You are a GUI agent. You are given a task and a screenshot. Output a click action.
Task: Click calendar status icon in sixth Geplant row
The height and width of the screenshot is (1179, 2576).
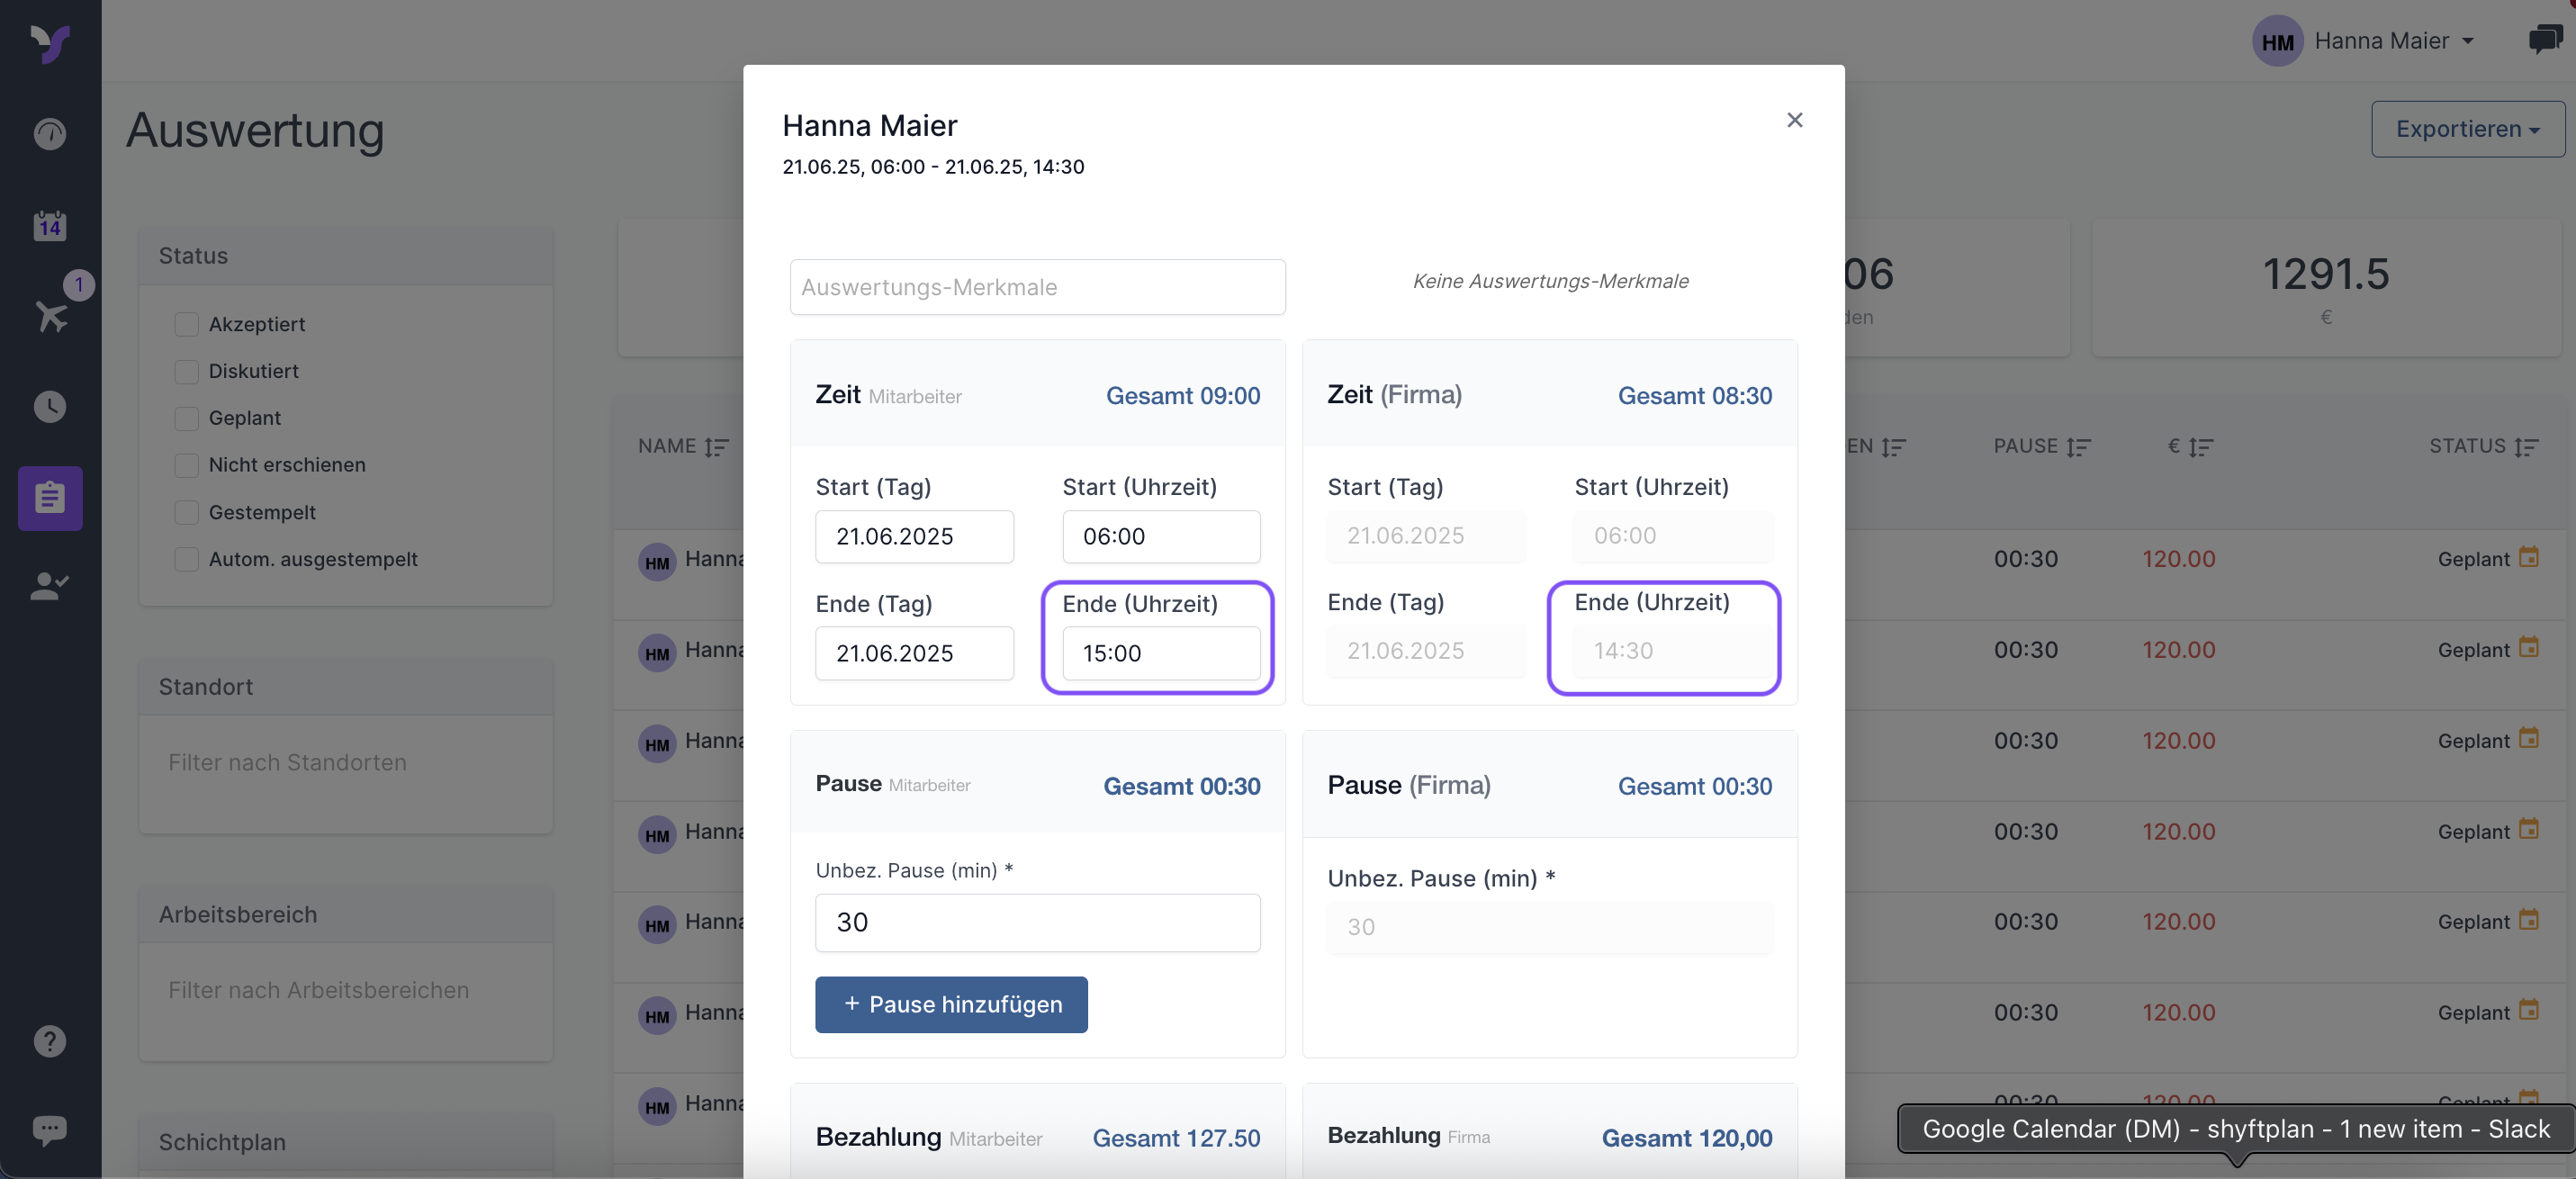(2528, 1011)
